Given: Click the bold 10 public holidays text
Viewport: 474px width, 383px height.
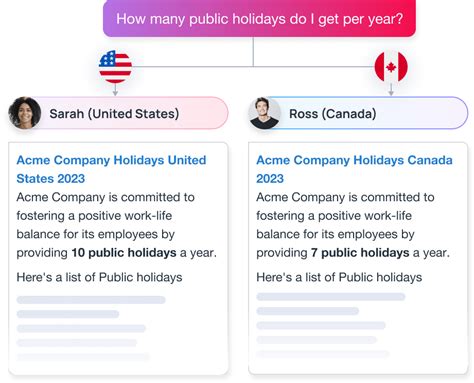Looking at the screenshot, I should (124, 253).
